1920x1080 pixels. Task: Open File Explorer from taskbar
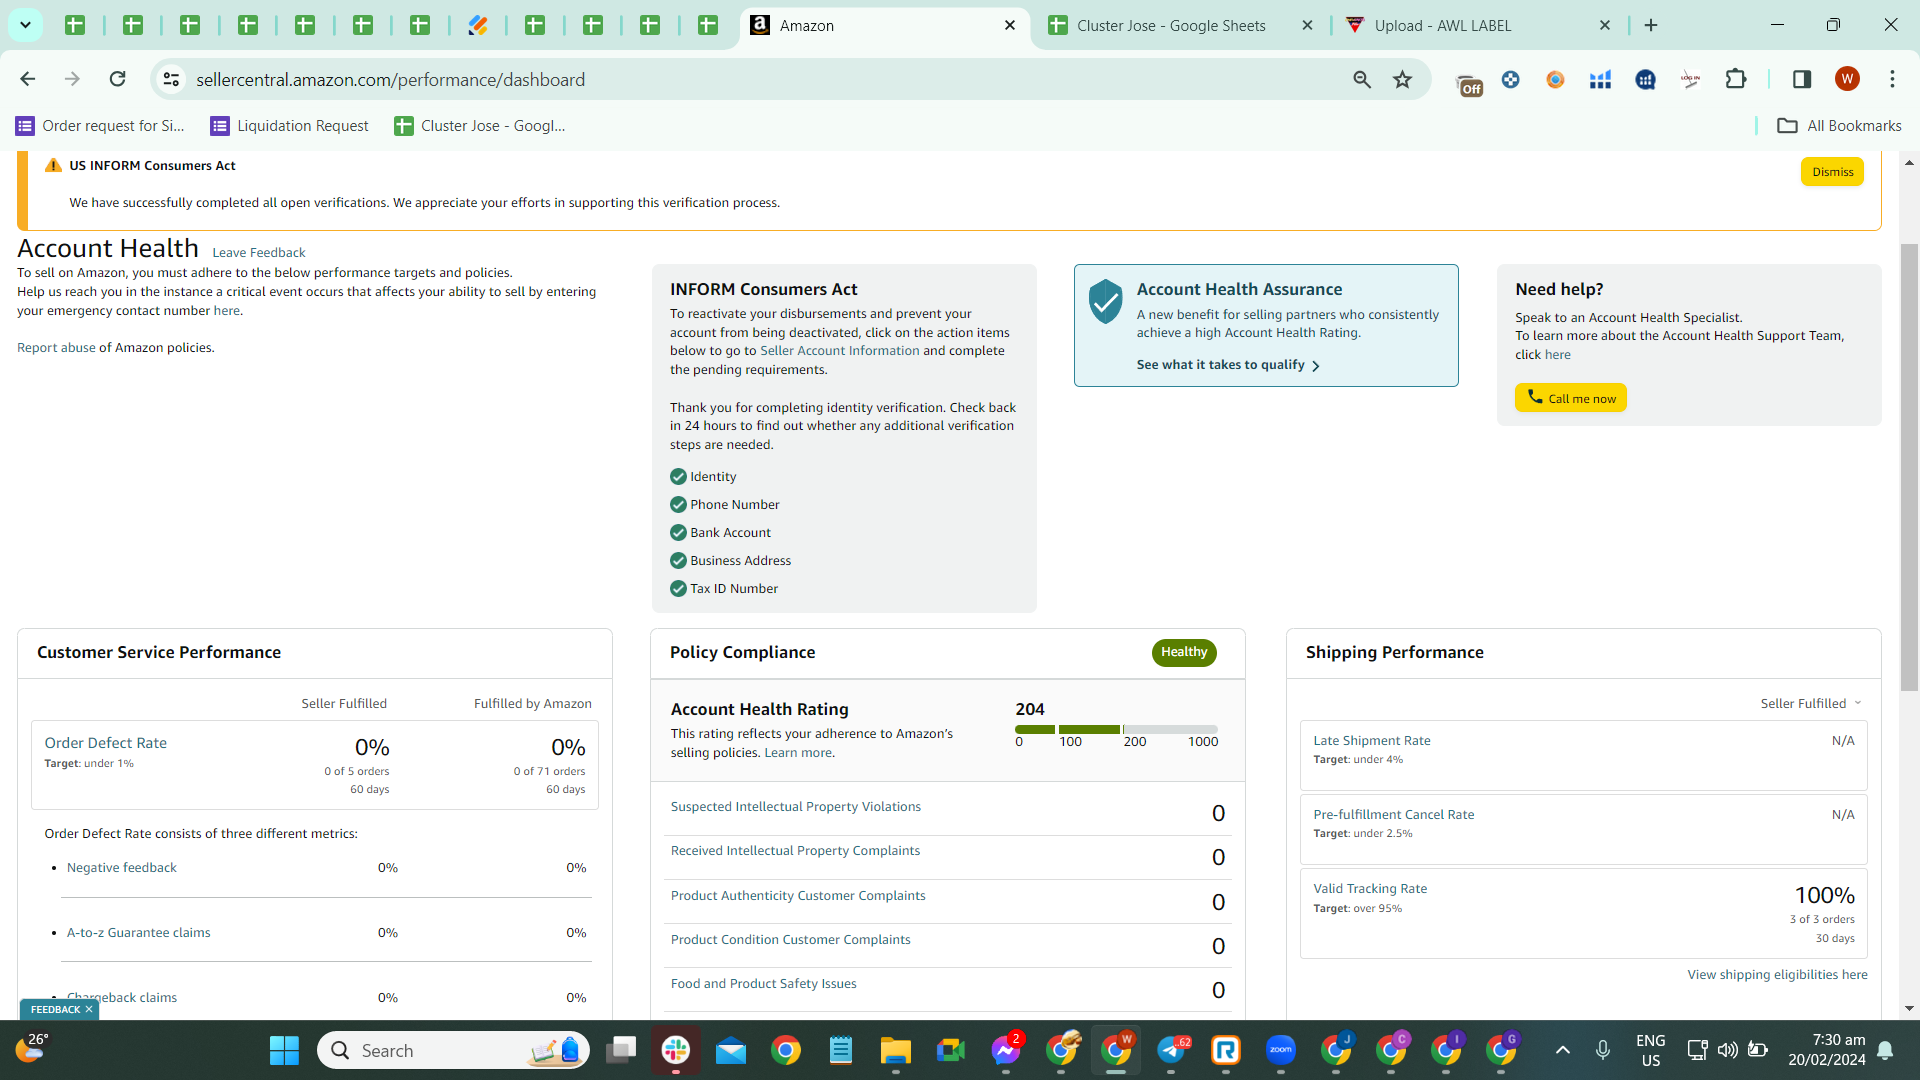[896, 1050]
